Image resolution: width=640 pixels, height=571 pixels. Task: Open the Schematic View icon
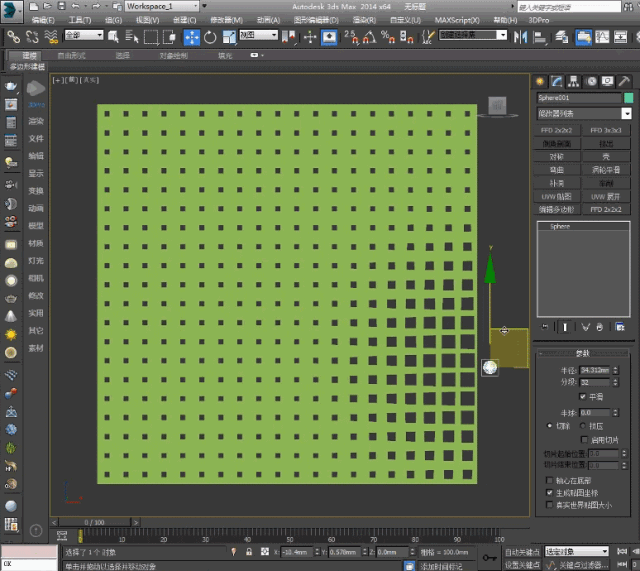(620, 38)
